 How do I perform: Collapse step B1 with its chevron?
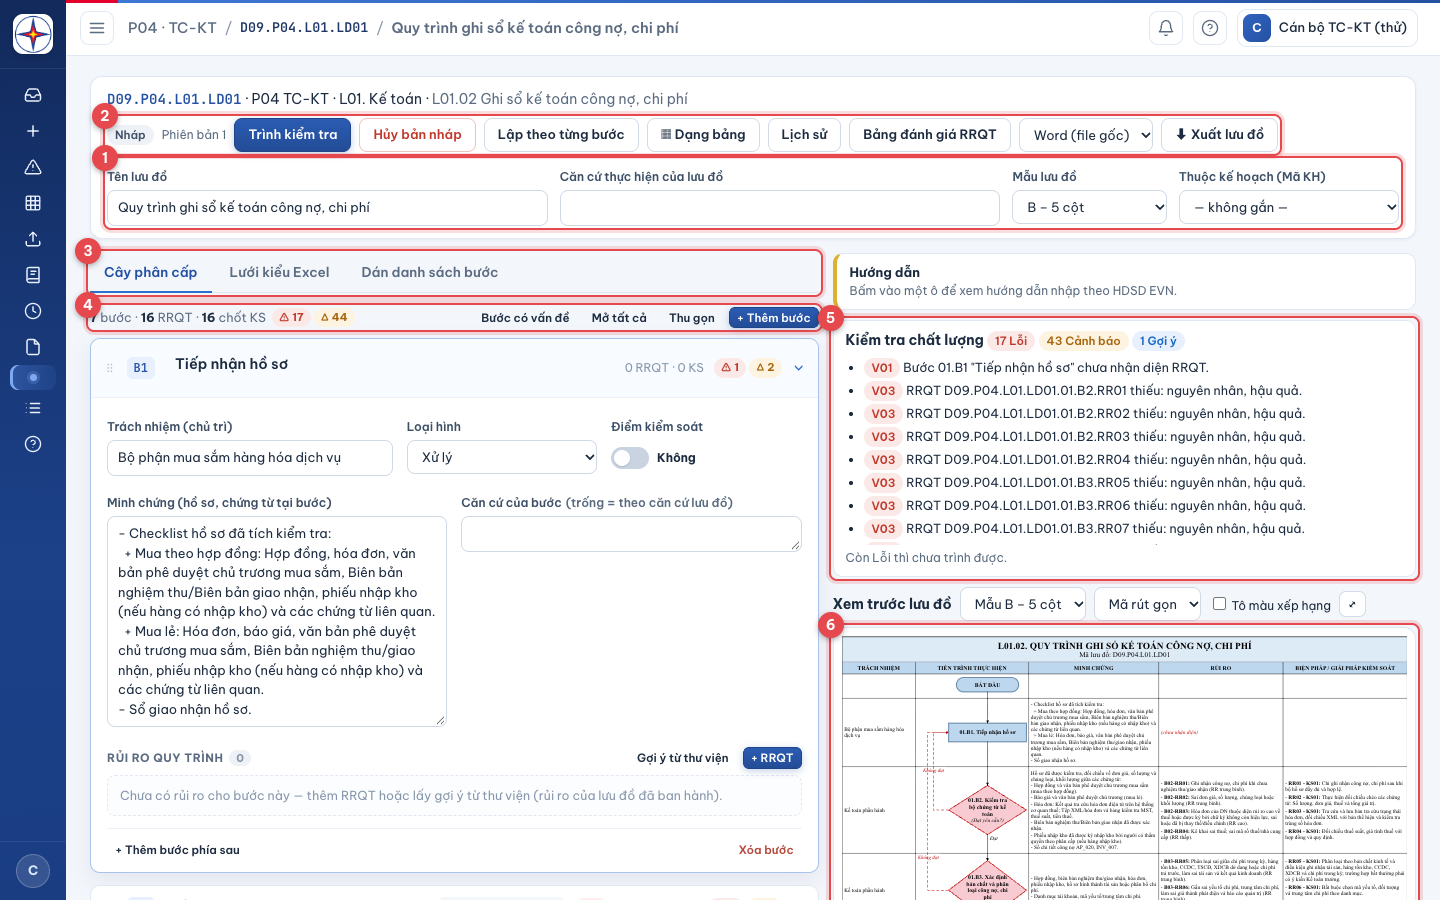799,368
